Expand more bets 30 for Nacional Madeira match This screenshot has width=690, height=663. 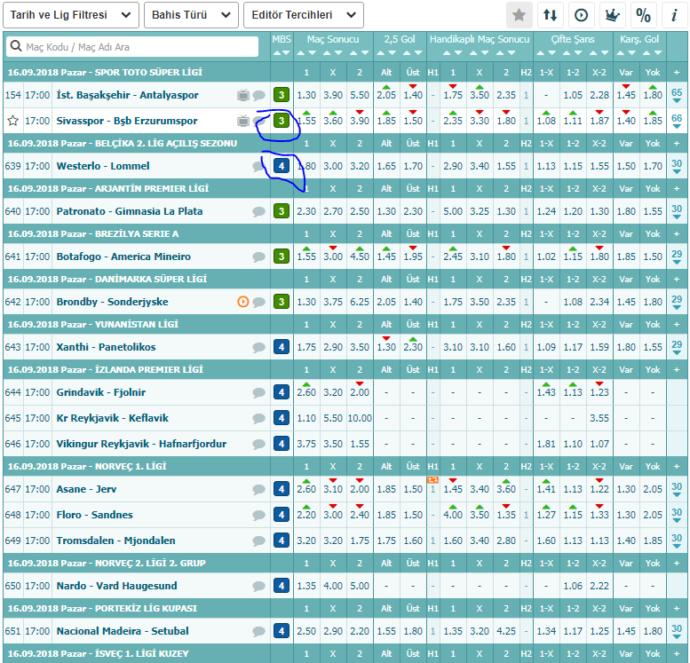(x=676, y=631)
